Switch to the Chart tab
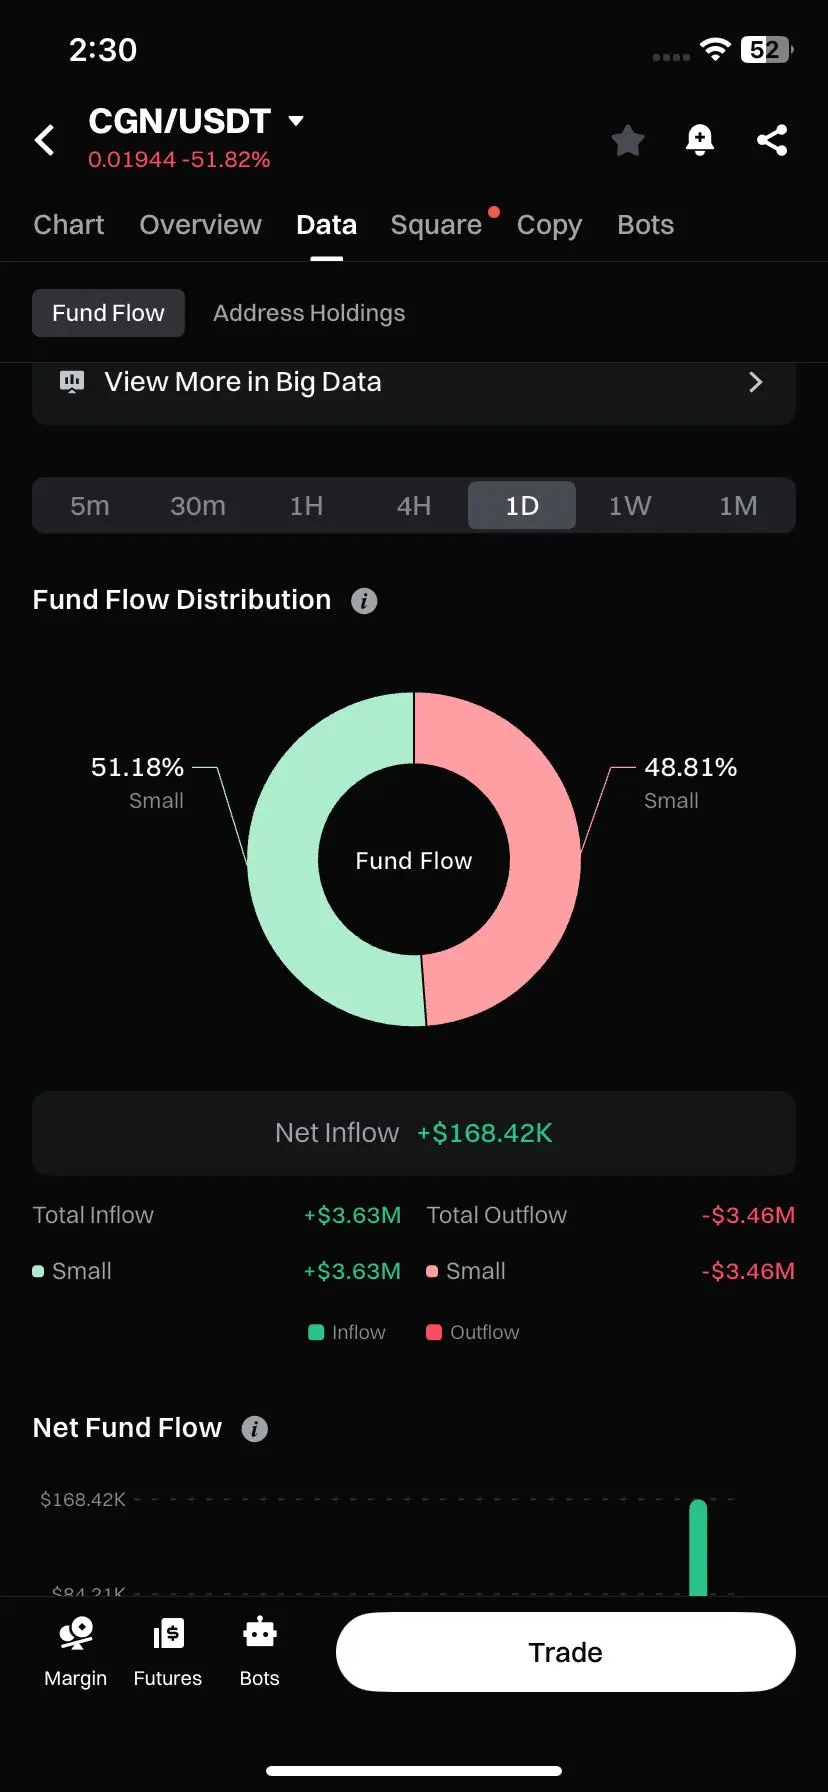This screenshot has height=1792, width=828. [x=68, y=225]
